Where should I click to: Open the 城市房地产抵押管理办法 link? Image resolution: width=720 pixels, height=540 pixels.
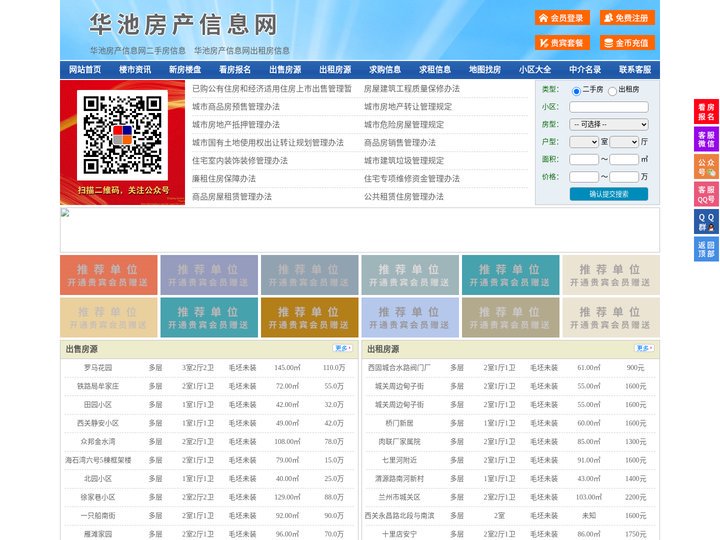click(236, 125)
